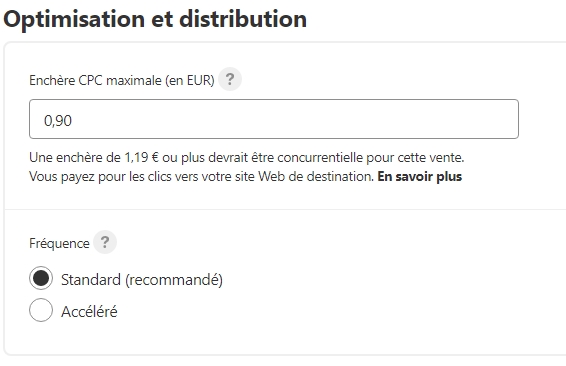Show info about delivery frequency options

pyautogui.click(x=105, y=242)
